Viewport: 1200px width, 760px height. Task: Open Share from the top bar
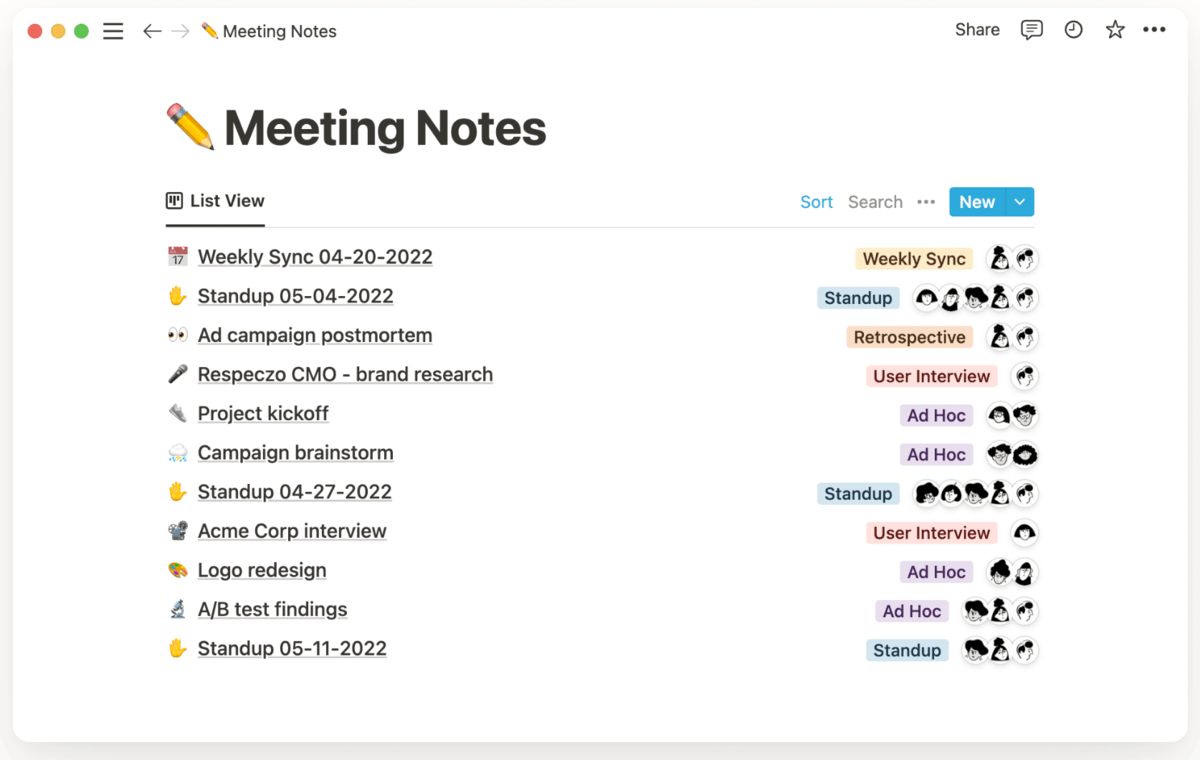click(x=977, y=30)
